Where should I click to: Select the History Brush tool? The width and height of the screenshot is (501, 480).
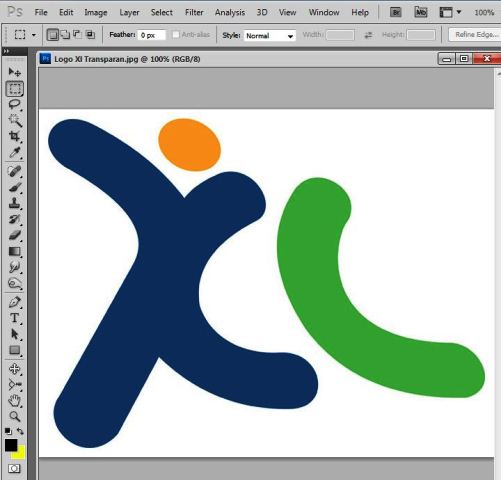tap(14, 219)
